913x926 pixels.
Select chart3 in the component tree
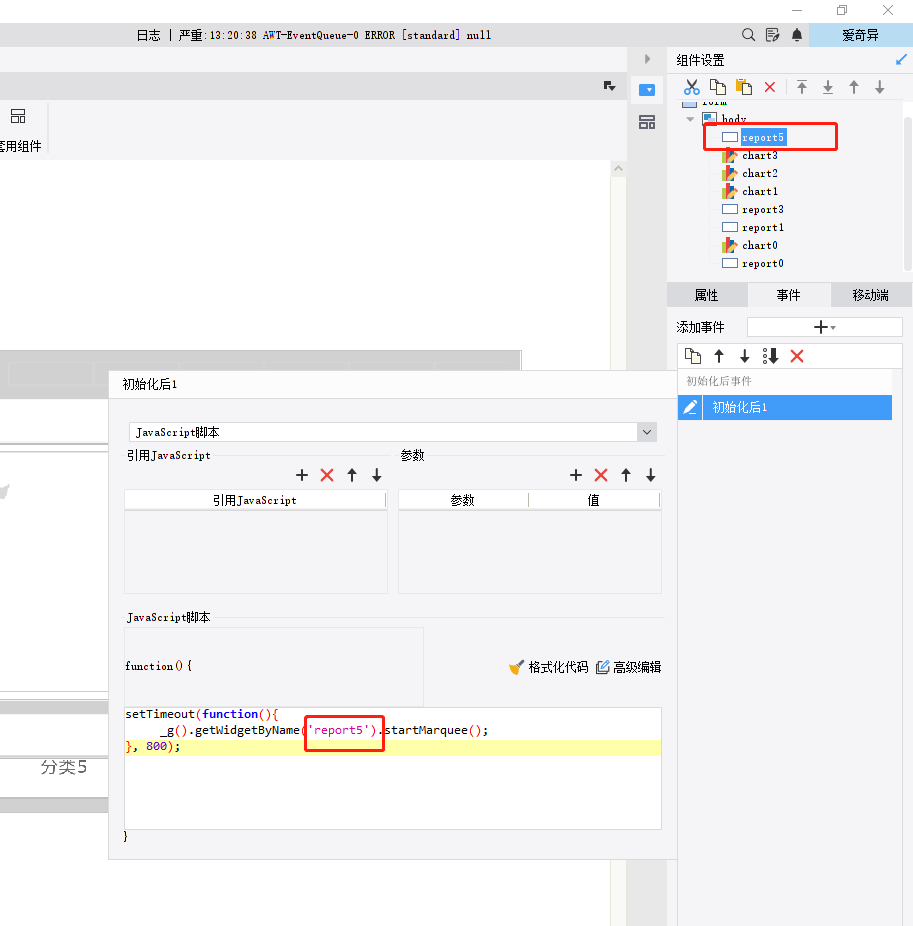click(x=759, y=156)
